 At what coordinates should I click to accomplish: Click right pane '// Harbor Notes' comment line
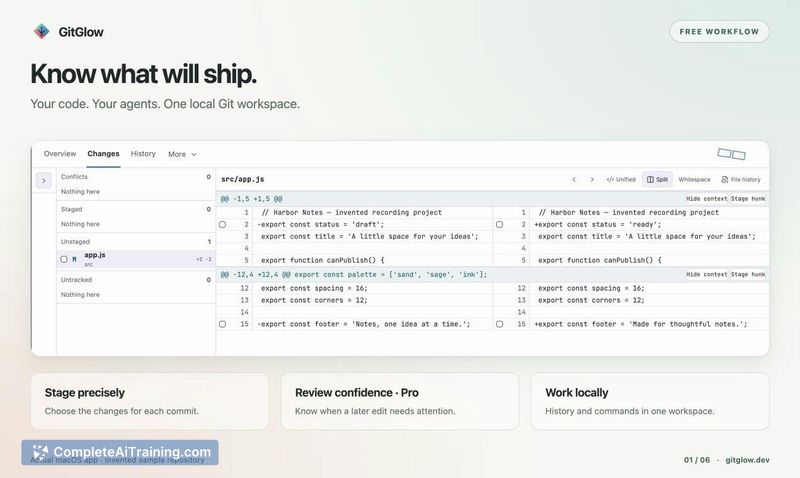pos(629,212)
